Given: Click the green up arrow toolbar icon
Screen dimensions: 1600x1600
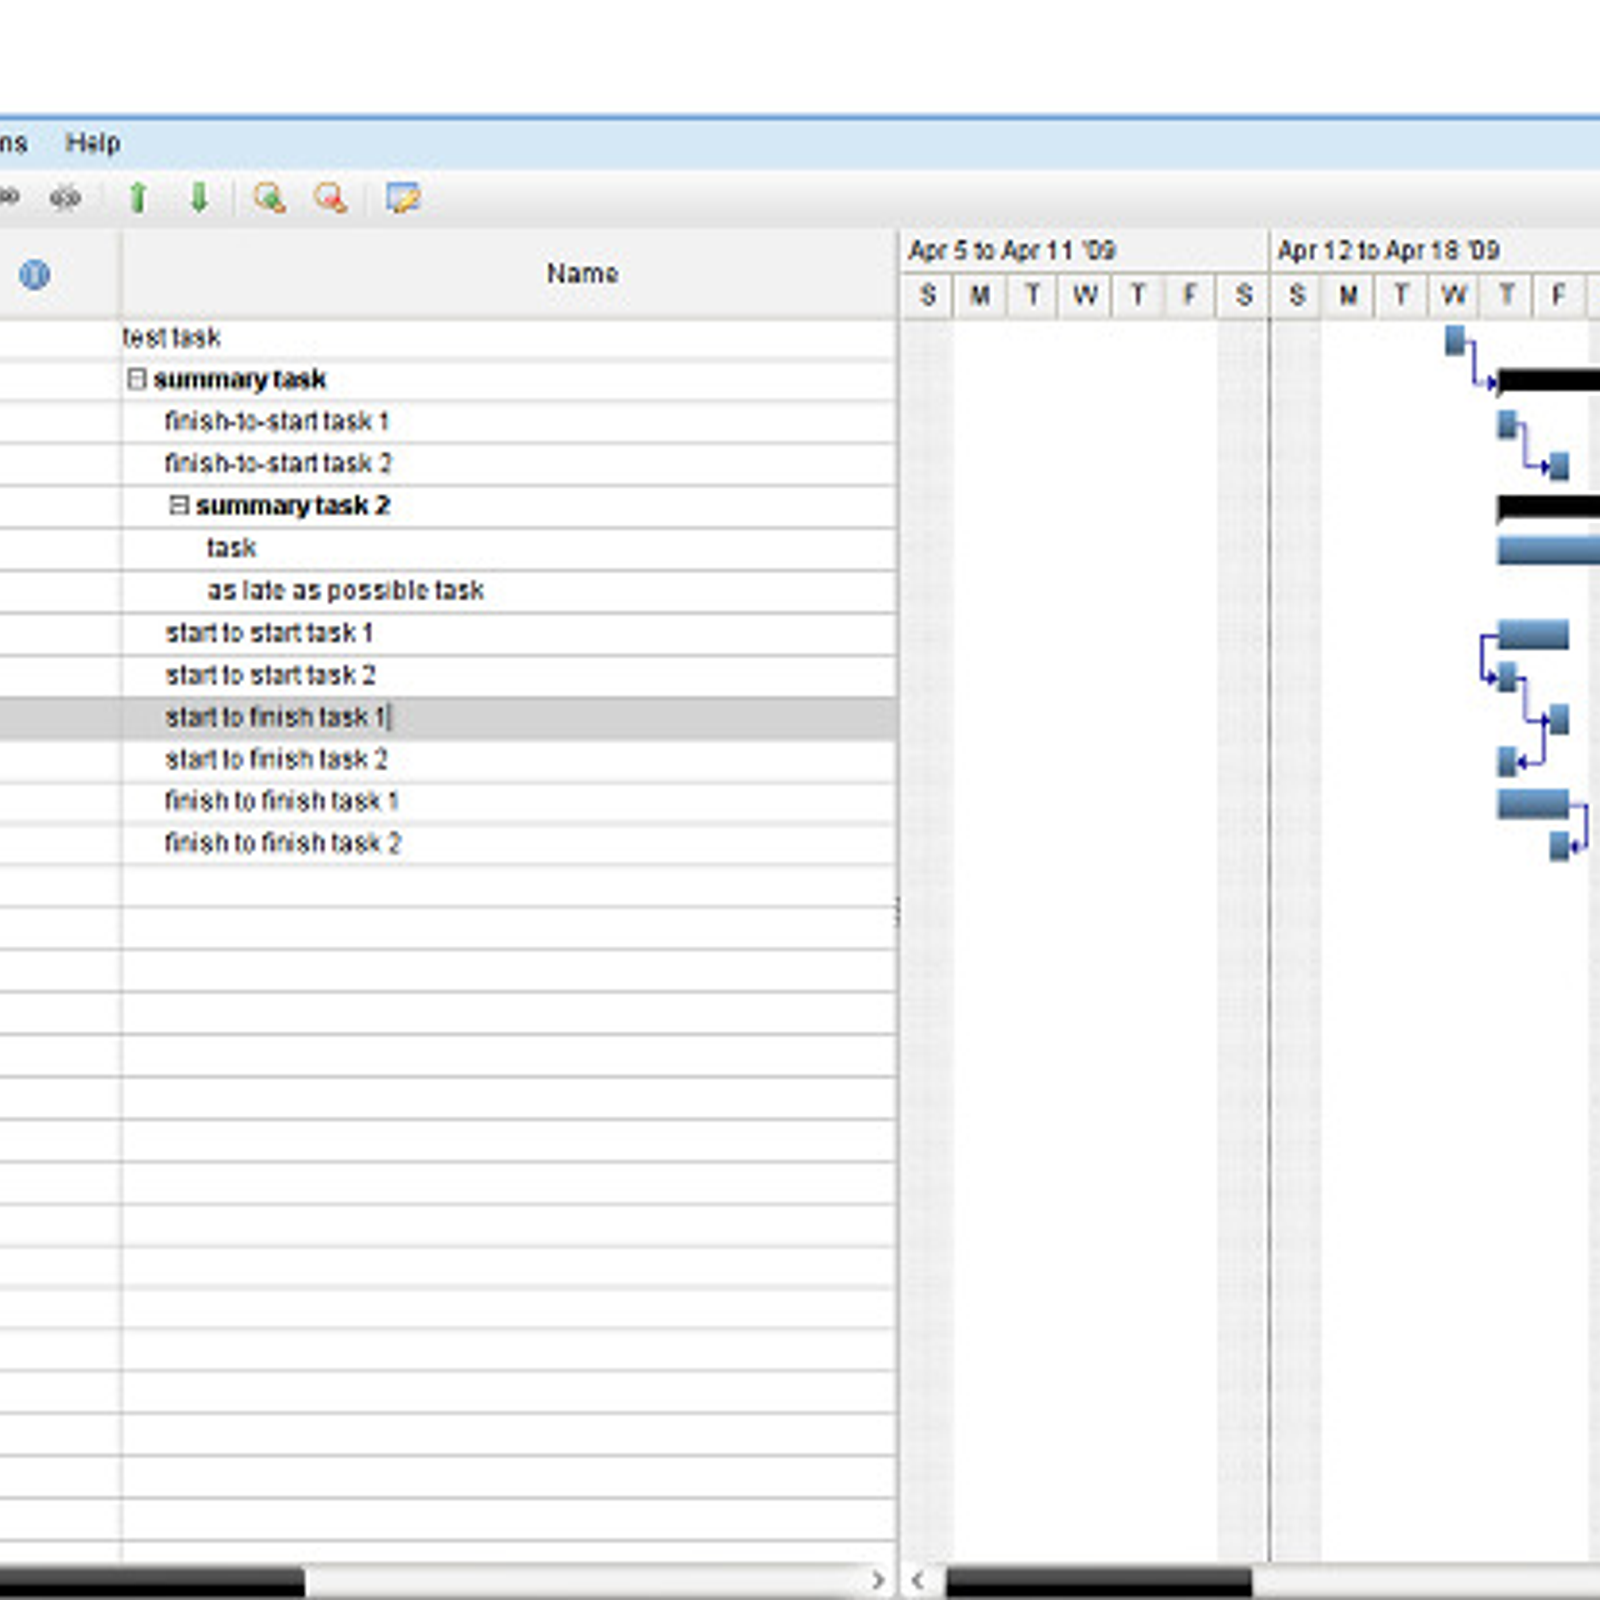Looking at the screenshot, I should click(x=138, y=198).
